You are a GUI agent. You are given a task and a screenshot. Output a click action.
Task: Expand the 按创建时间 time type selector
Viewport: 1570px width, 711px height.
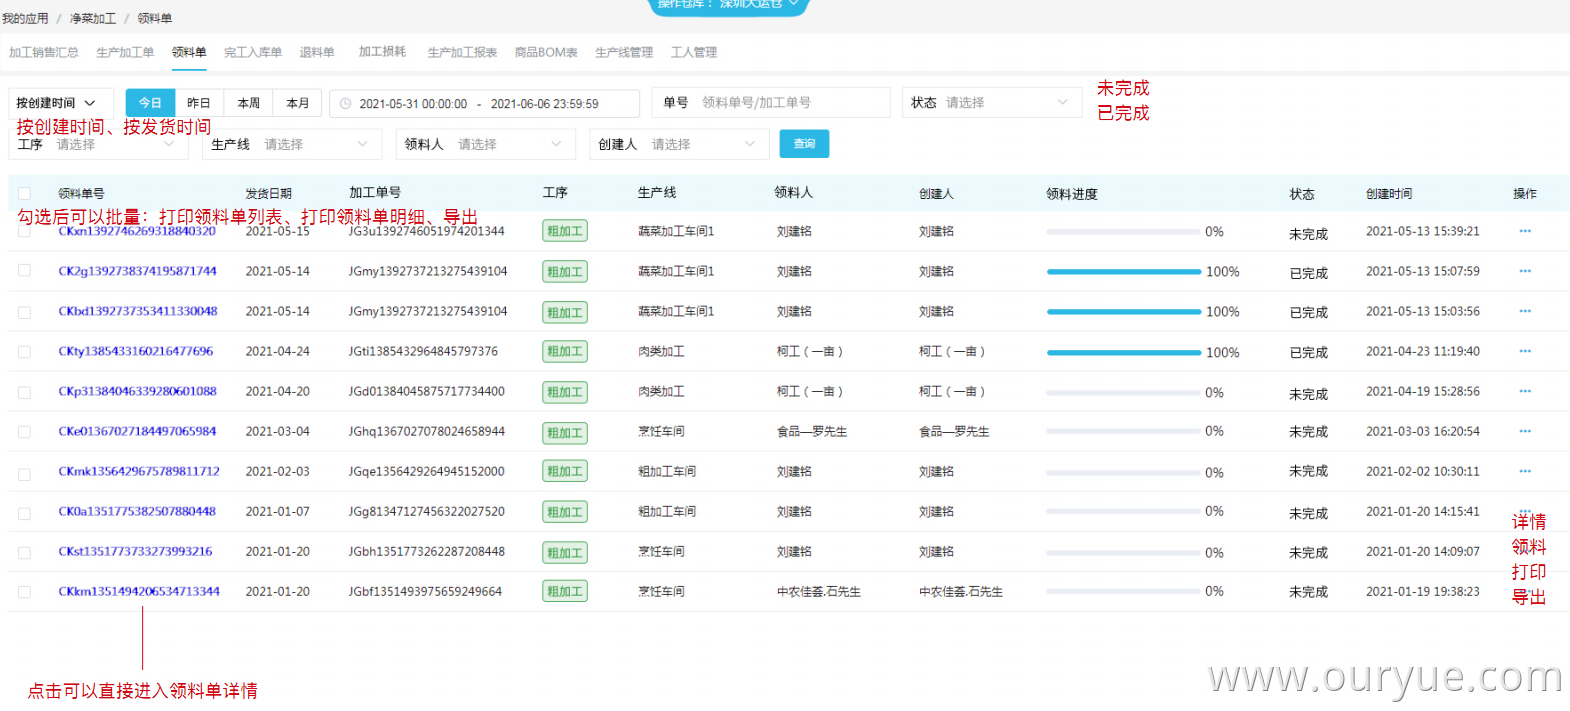pyautogui.click(x=55, y=103)
